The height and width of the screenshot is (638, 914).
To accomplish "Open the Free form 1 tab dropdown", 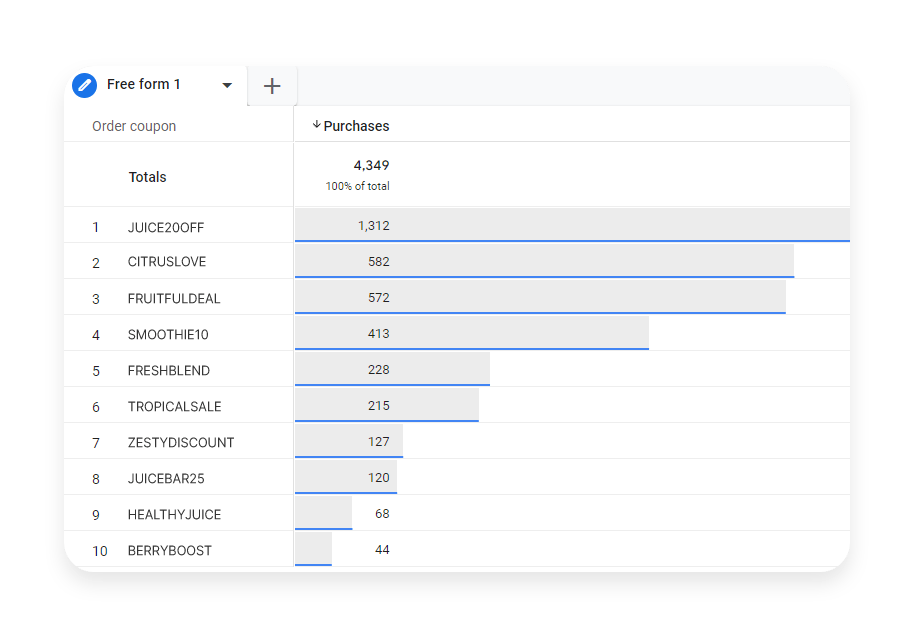I will [x=227, y=86].
